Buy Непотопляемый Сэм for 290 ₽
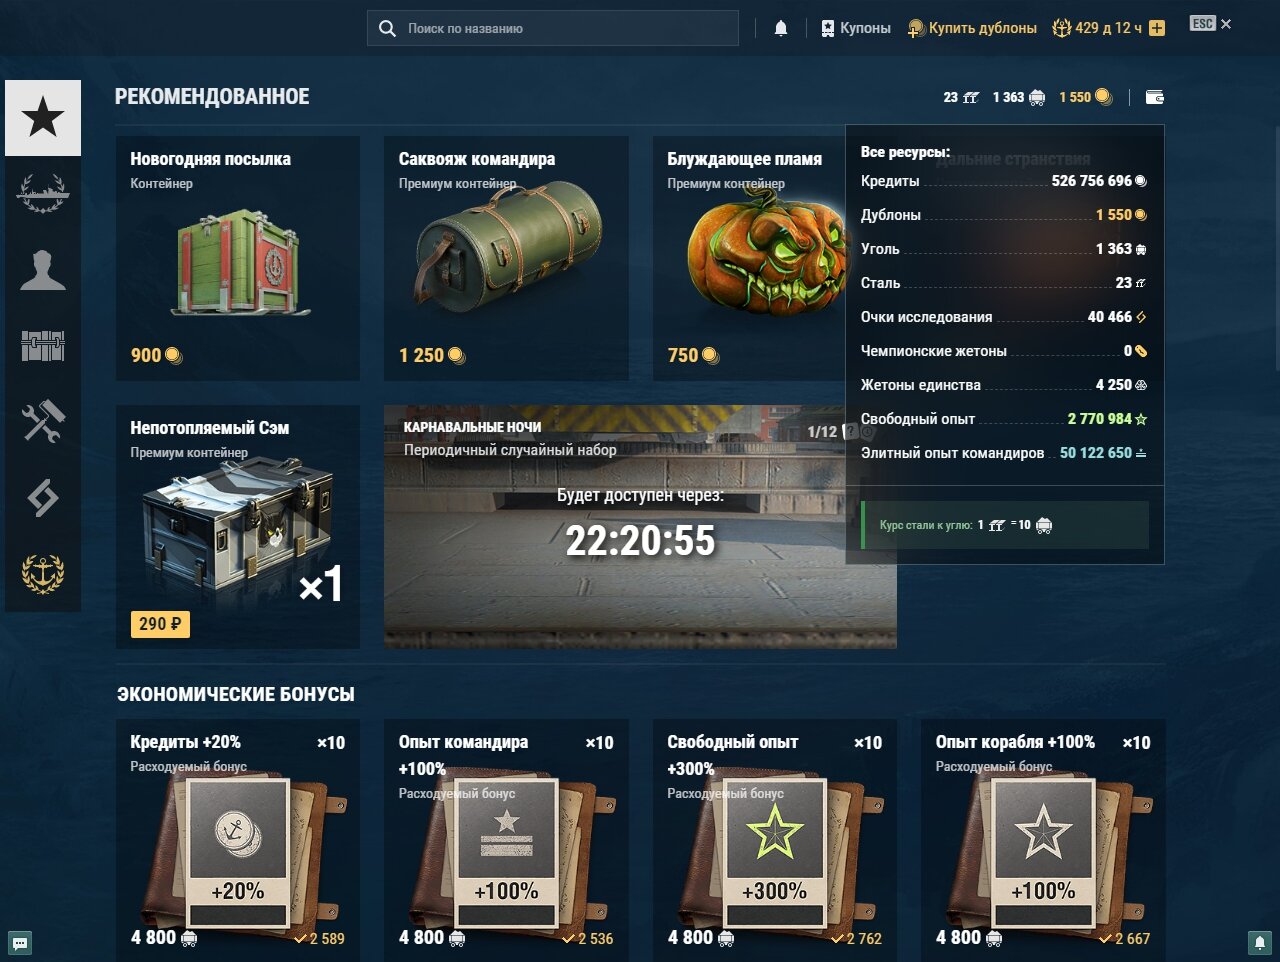This screenshot has height=962, width=1280. point(160,624)
